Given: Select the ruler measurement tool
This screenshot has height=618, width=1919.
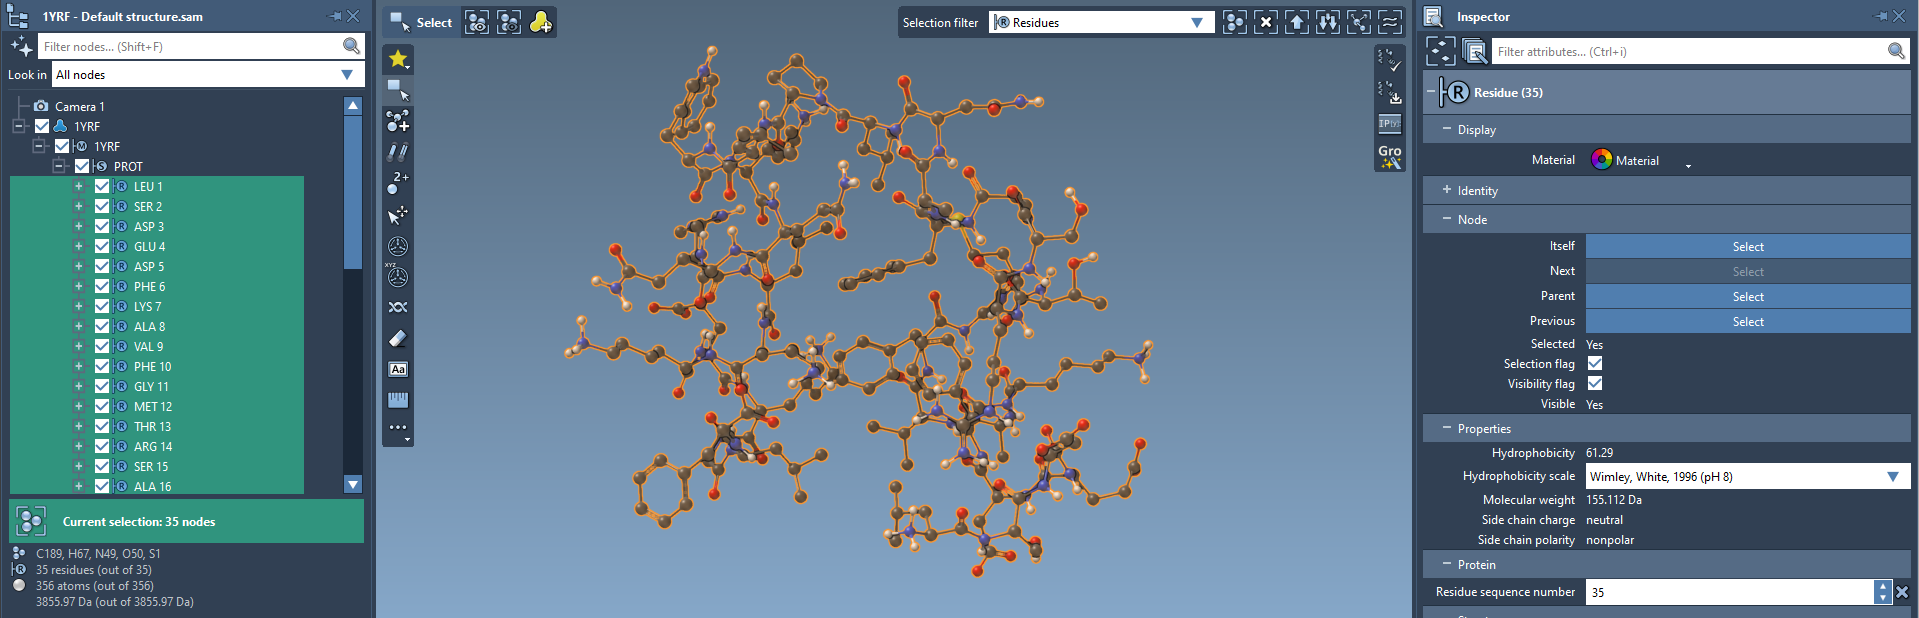Looking at the screenshot, I should click(x=398, y=400).
